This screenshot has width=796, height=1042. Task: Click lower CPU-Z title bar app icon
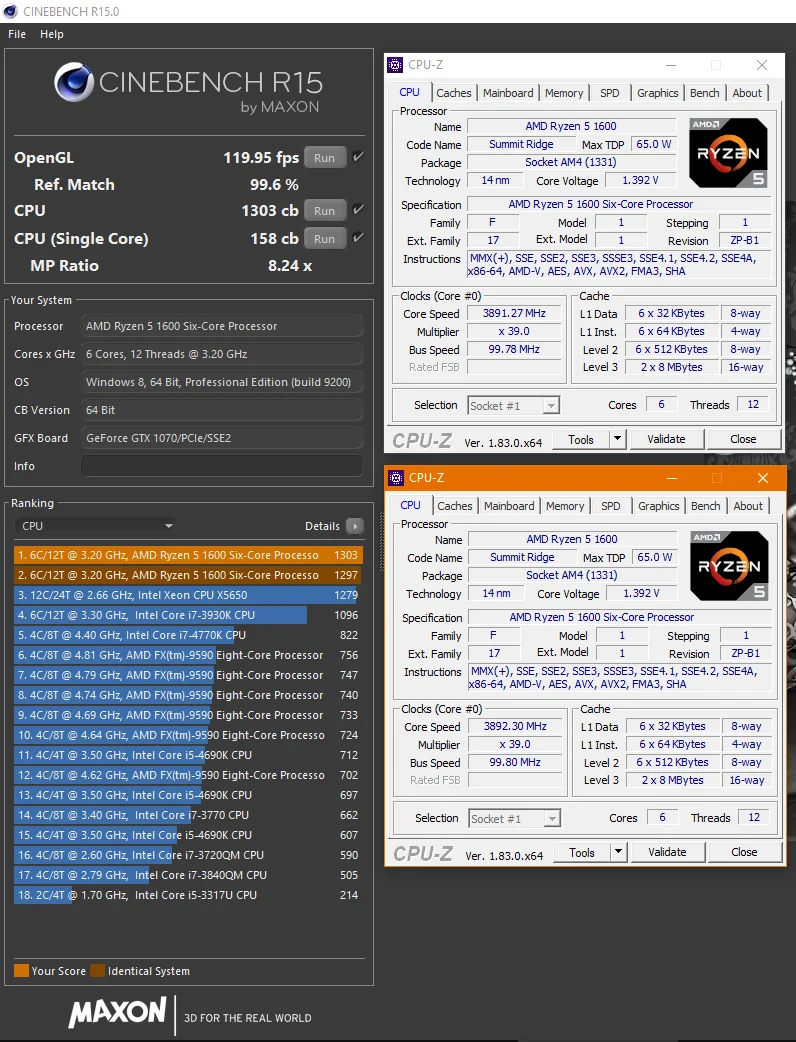[397, 478]
